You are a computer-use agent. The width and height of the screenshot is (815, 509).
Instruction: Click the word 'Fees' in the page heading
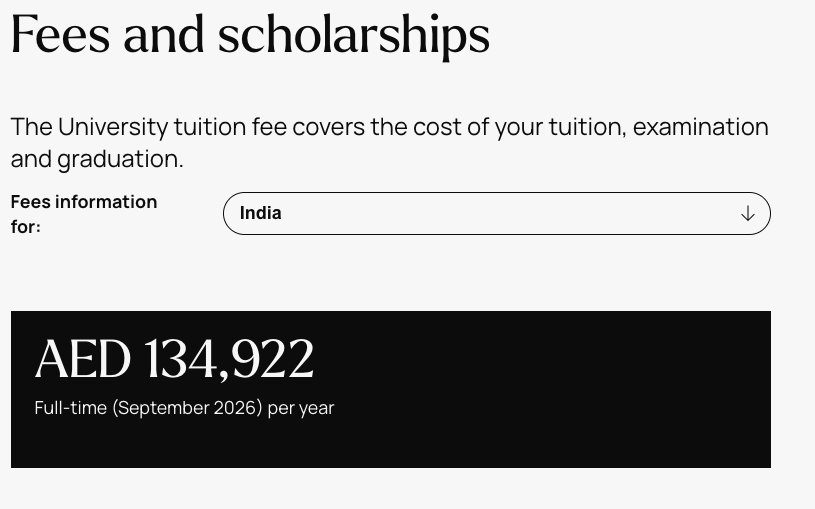(x=60, y=35)
